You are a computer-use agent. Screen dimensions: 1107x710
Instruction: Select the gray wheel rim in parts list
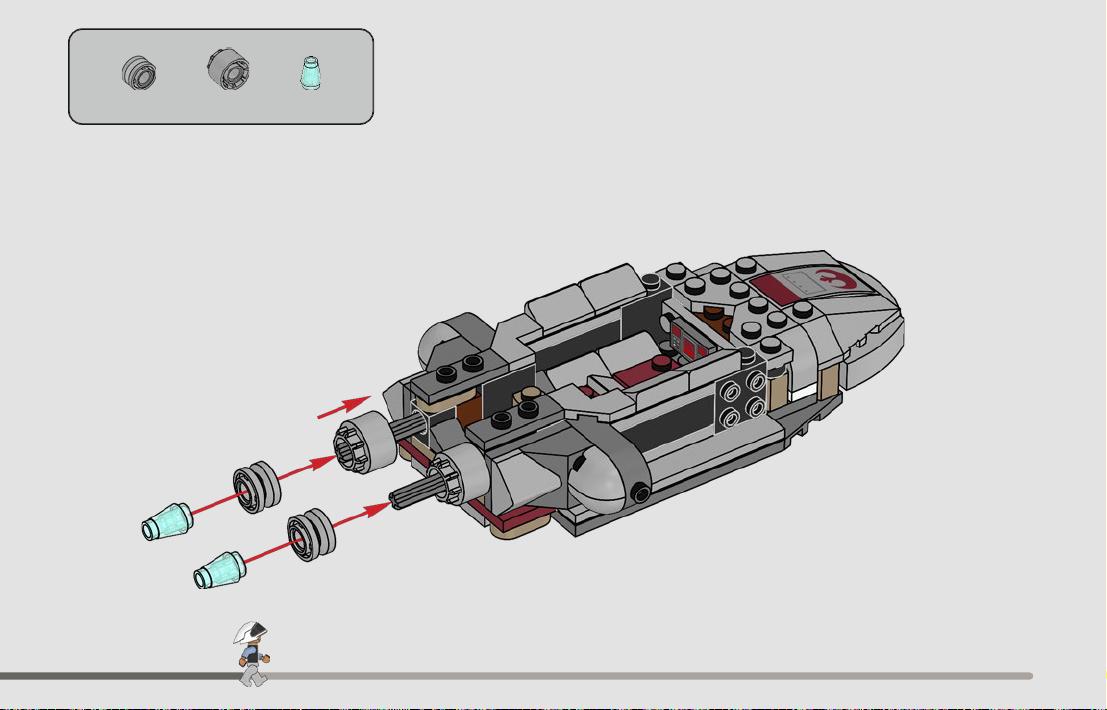(x=138, y=73)
